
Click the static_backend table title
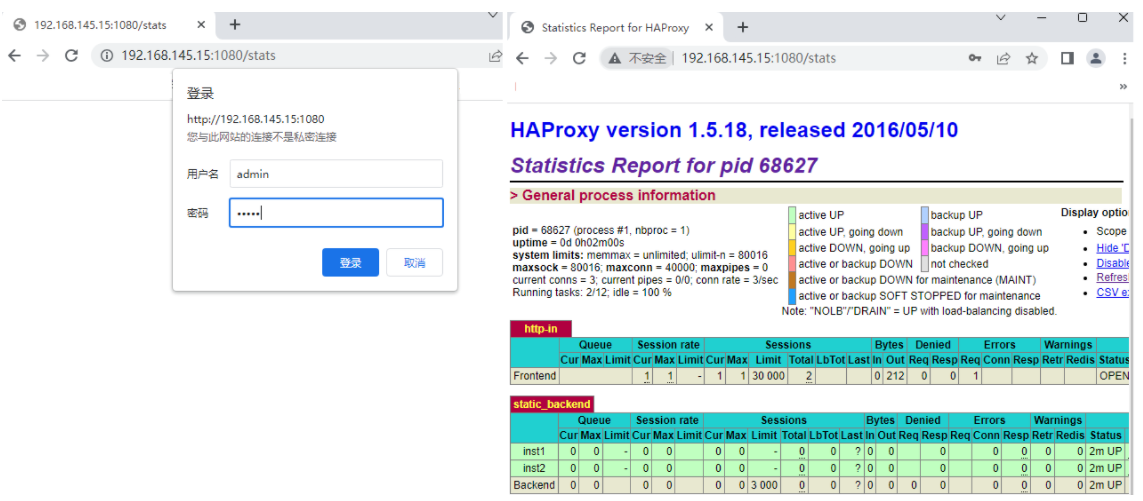[x=552, y=403]
